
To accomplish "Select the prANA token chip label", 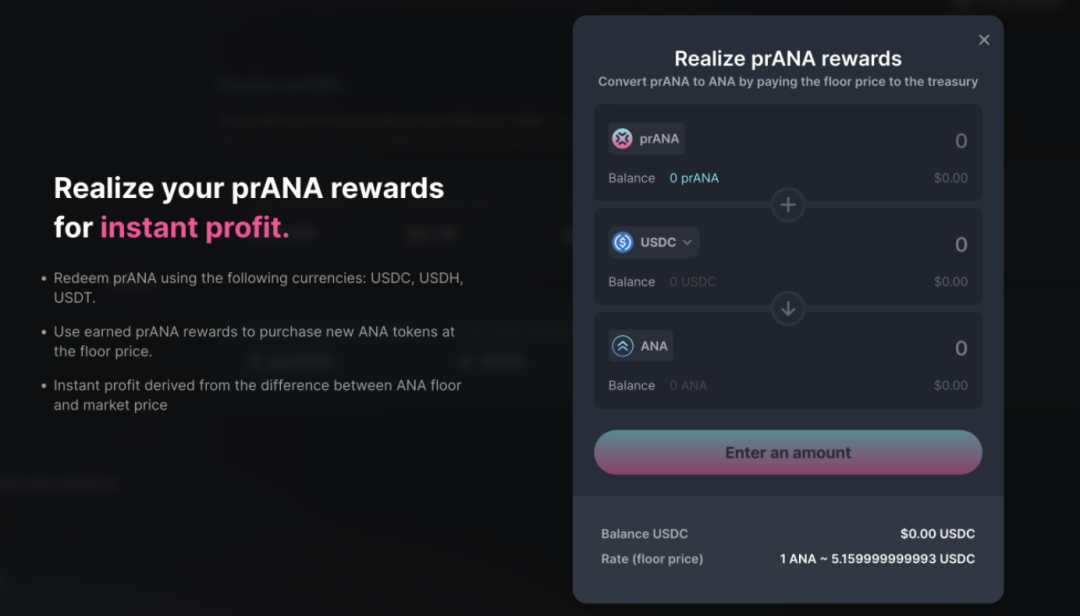I will [x=659, y=139].
